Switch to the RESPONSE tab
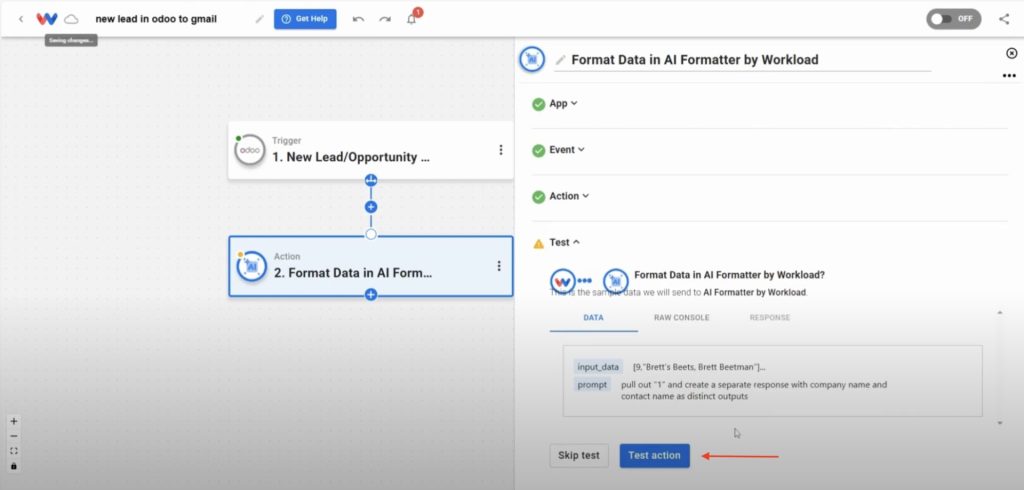The image size is (1024, 490). point(769,318)
